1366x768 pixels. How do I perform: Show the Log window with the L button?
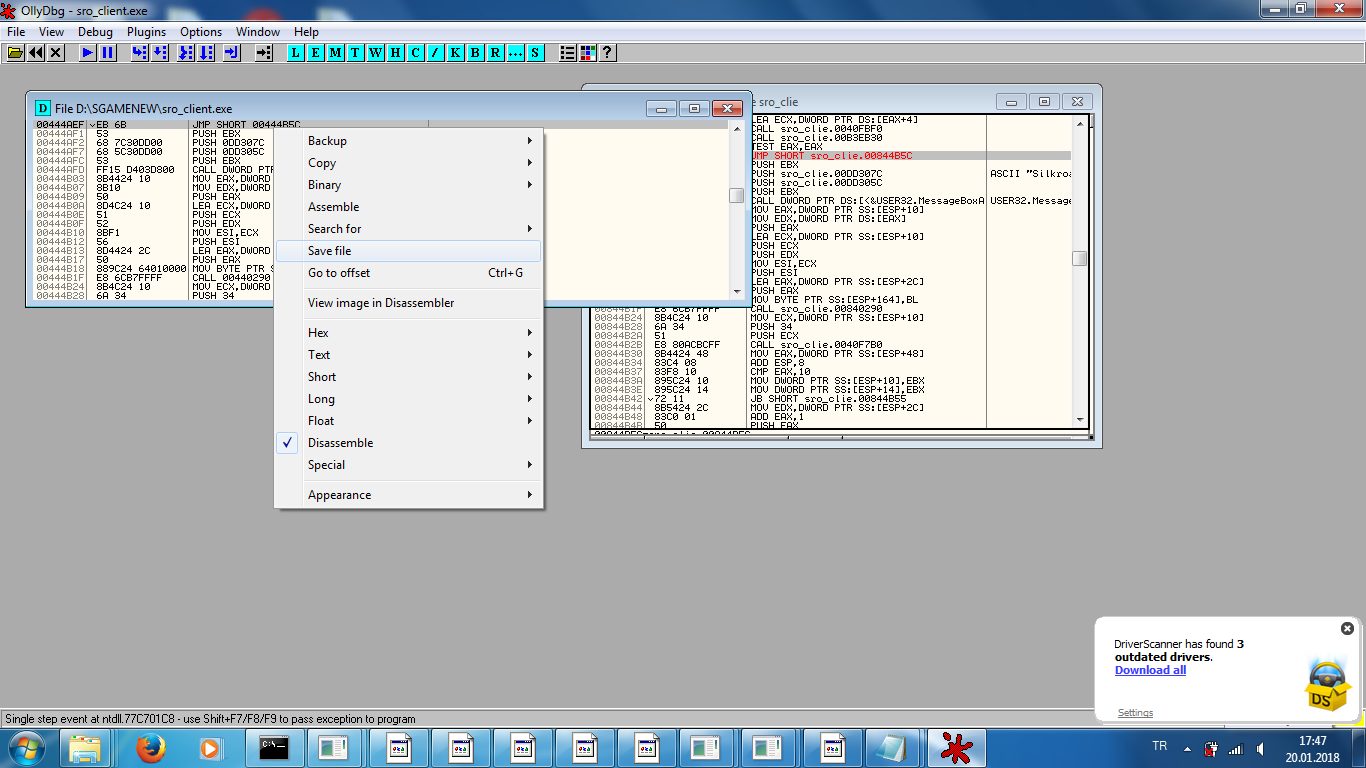coord(296,52)
